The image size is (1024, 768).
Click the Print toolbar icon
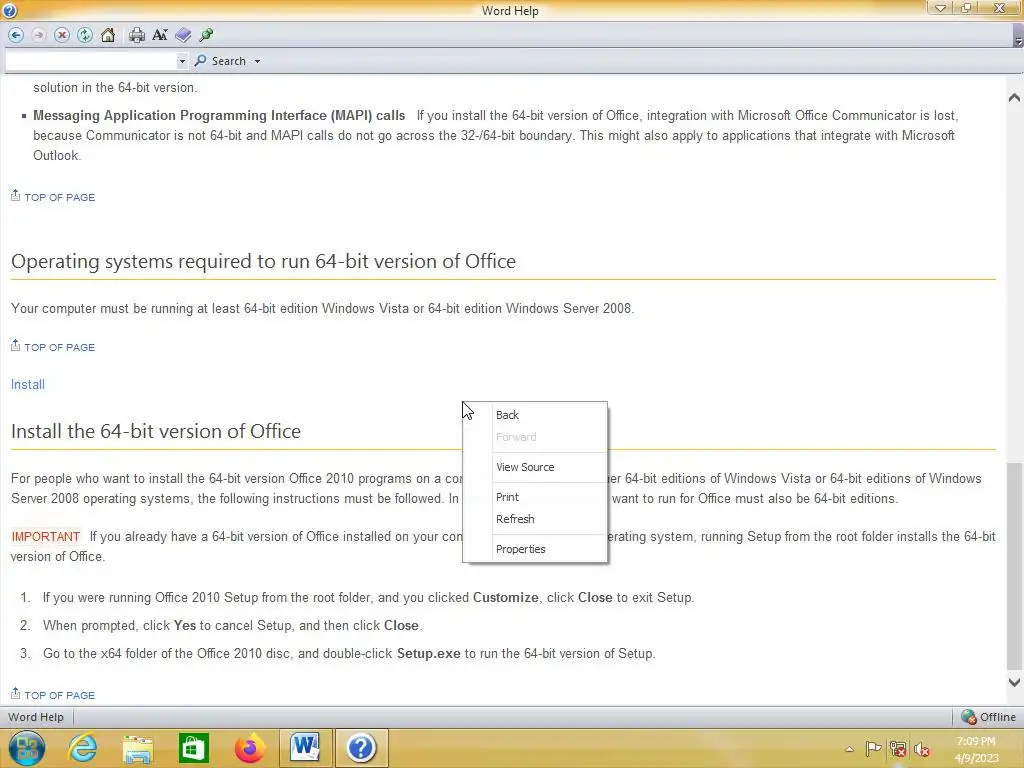point(136,35)
